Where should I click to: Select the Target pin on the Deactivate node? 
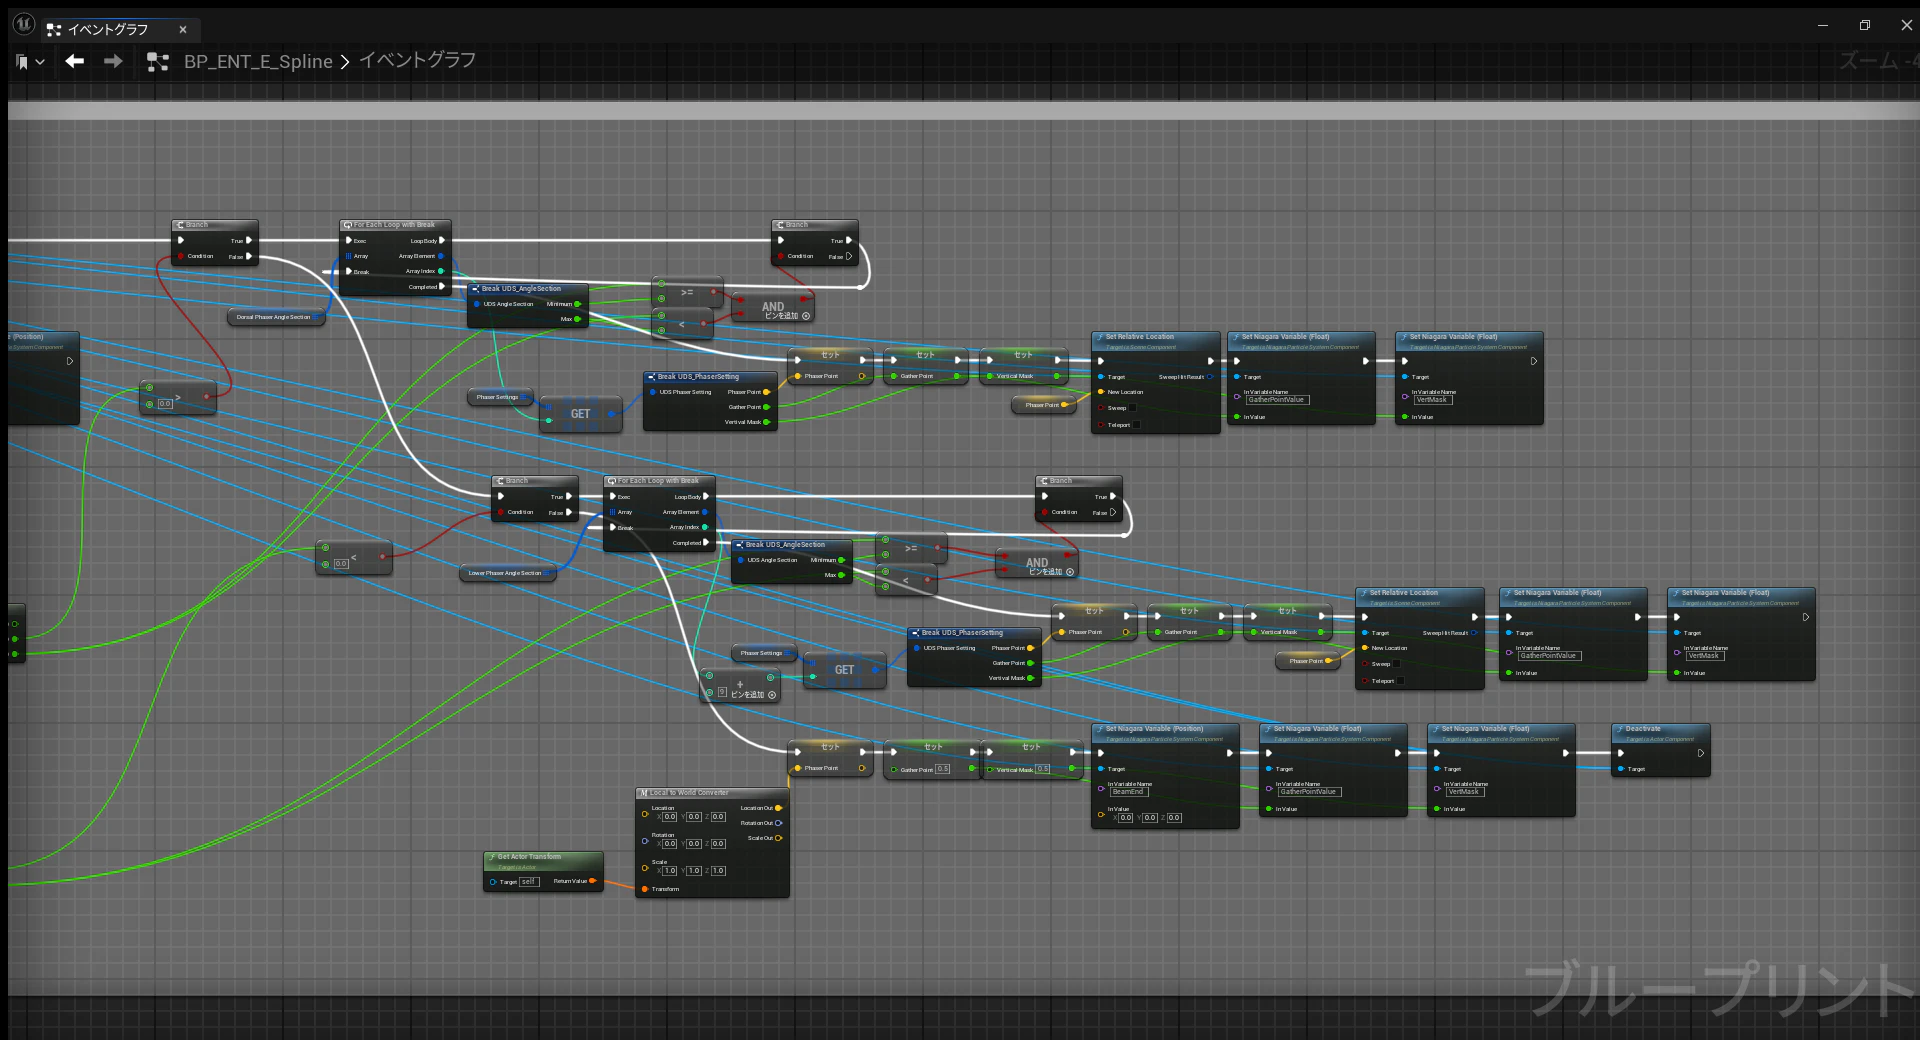coord(1621,769)
